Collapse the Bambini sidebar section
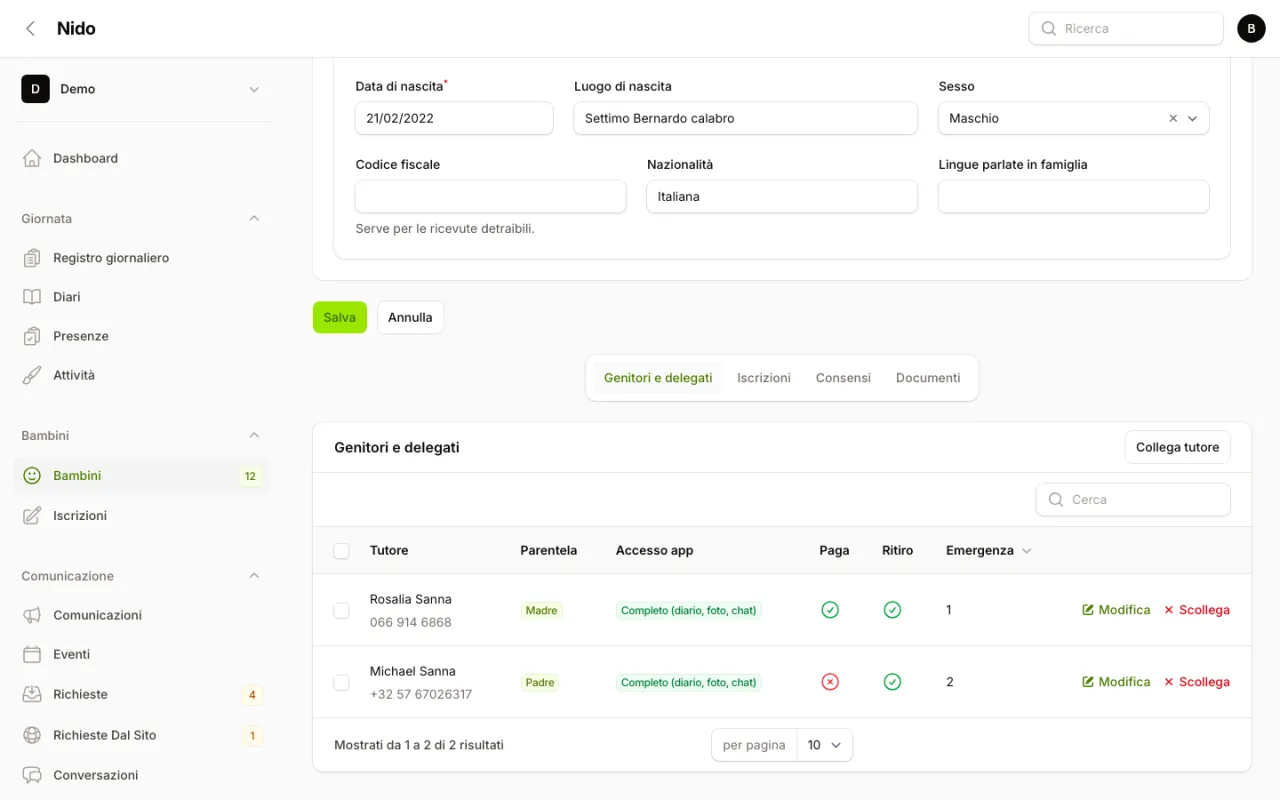 (254, 435)
